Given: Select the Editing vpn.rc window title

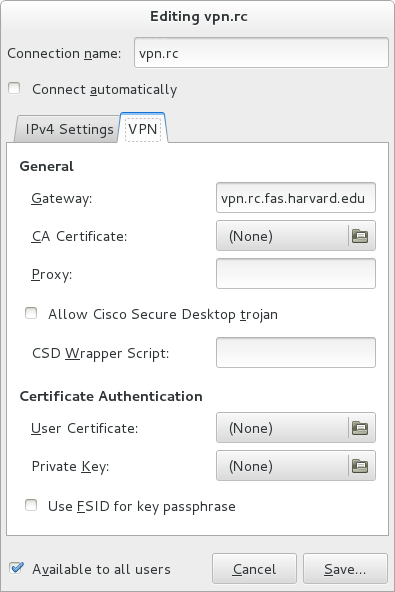Looking at the screenshot, I should (199, 17).
